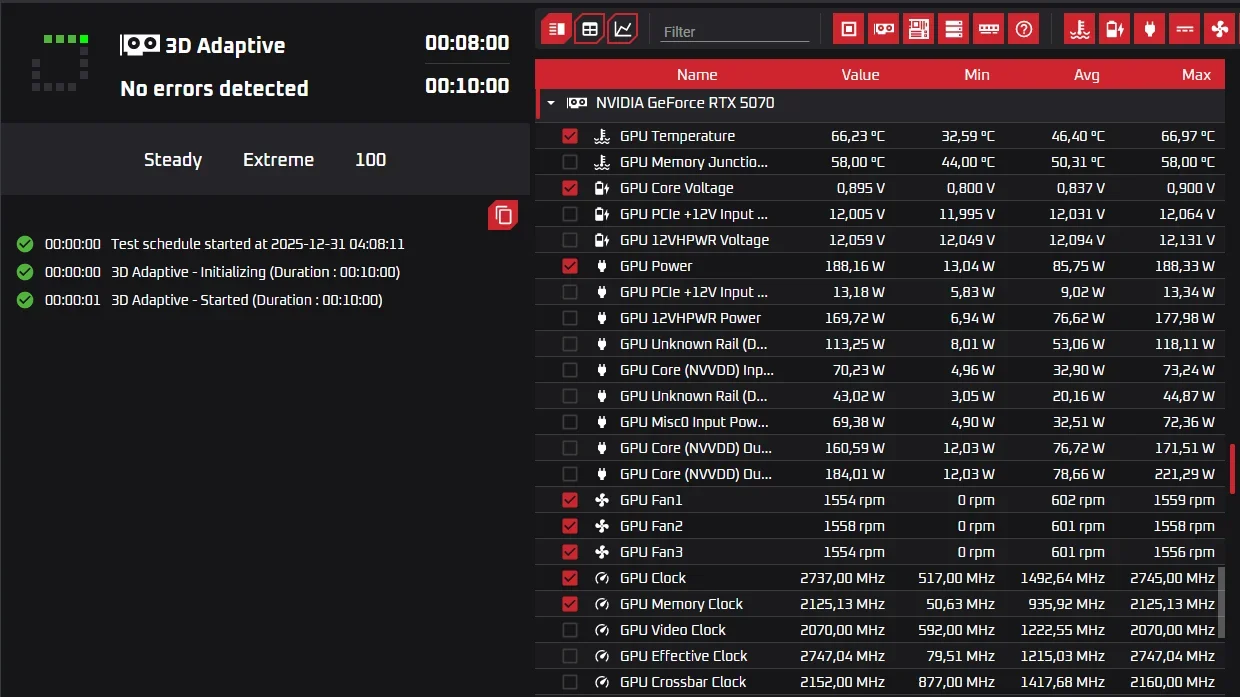
Task: Toggle the current sensor type filter
Action: [1184, 29]
